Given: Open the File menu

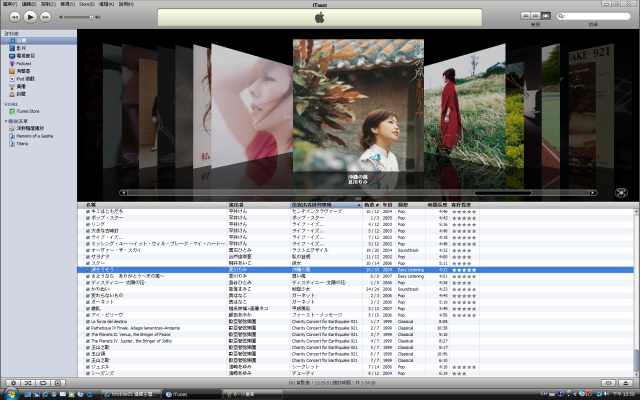Looking at the screenshot, I should 9,4.
